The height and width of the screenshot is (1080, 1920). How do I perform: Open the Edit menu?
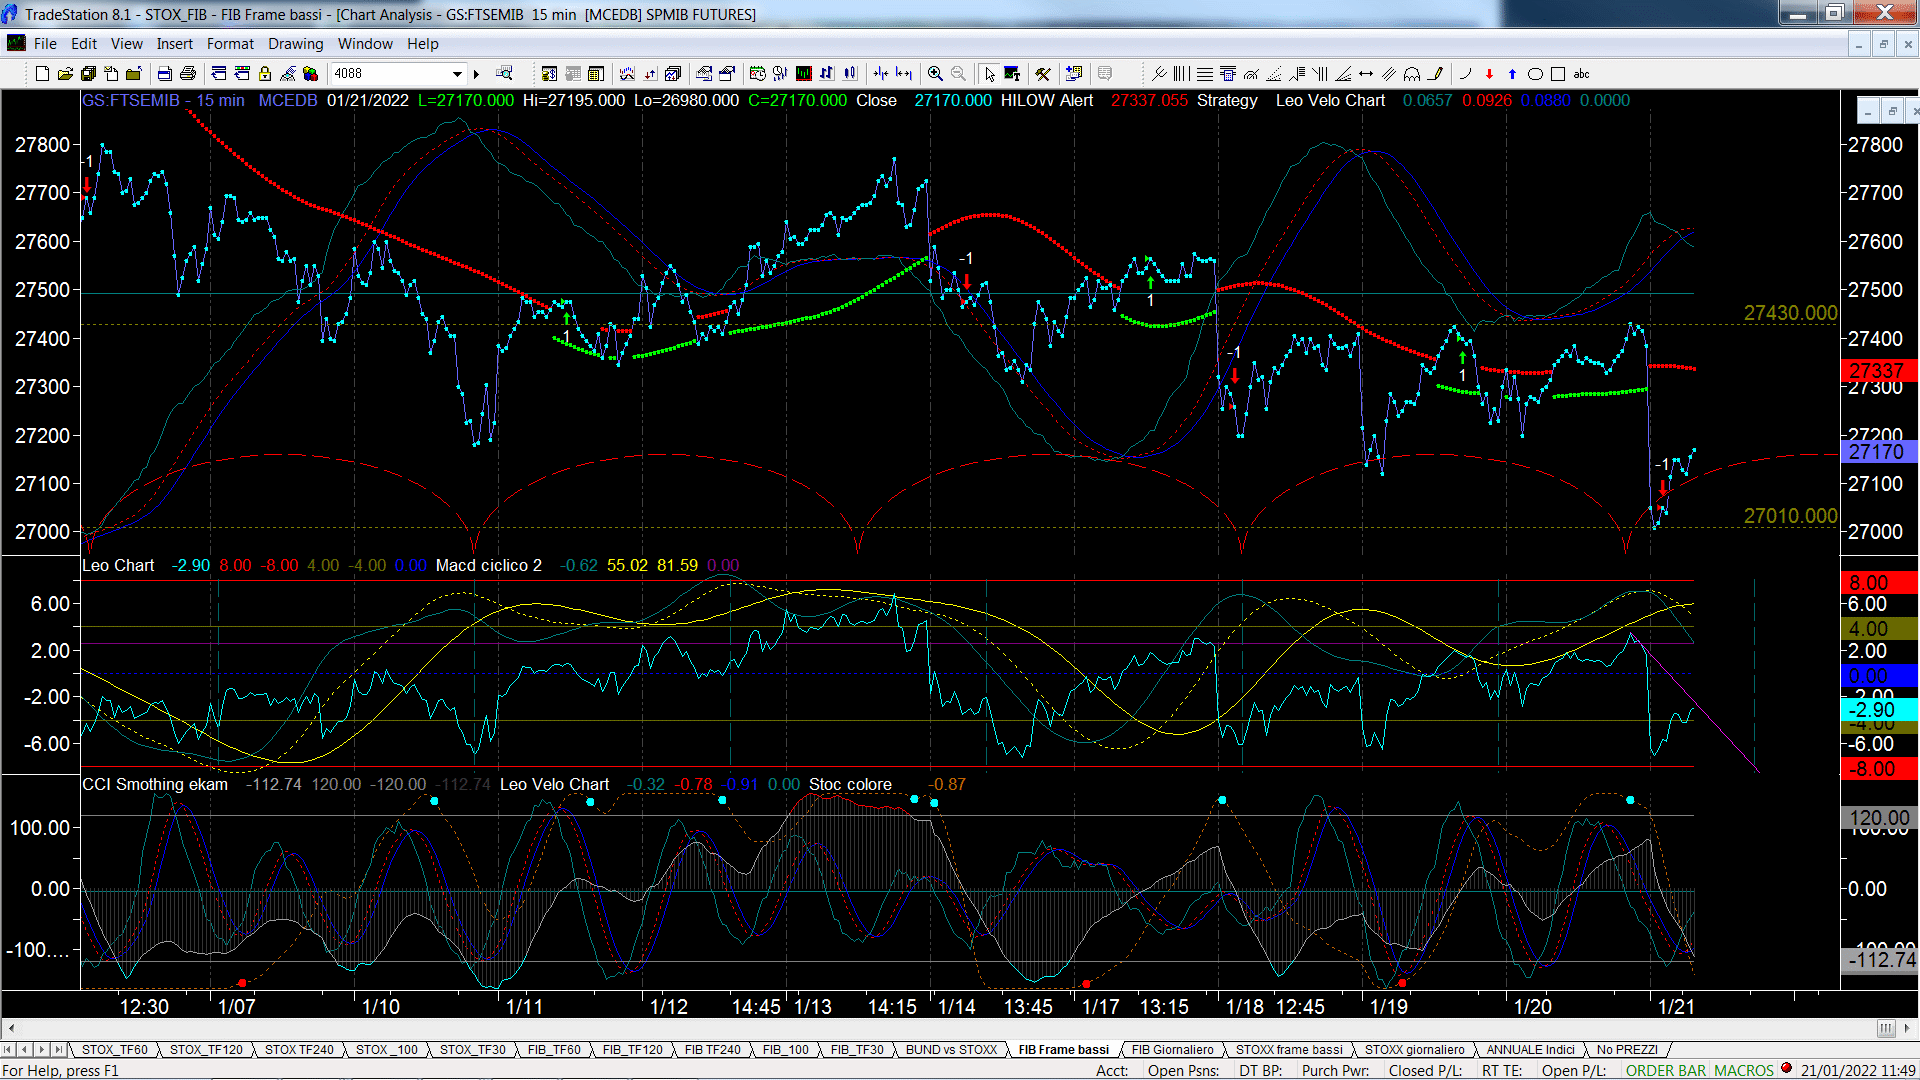[84, 43]
